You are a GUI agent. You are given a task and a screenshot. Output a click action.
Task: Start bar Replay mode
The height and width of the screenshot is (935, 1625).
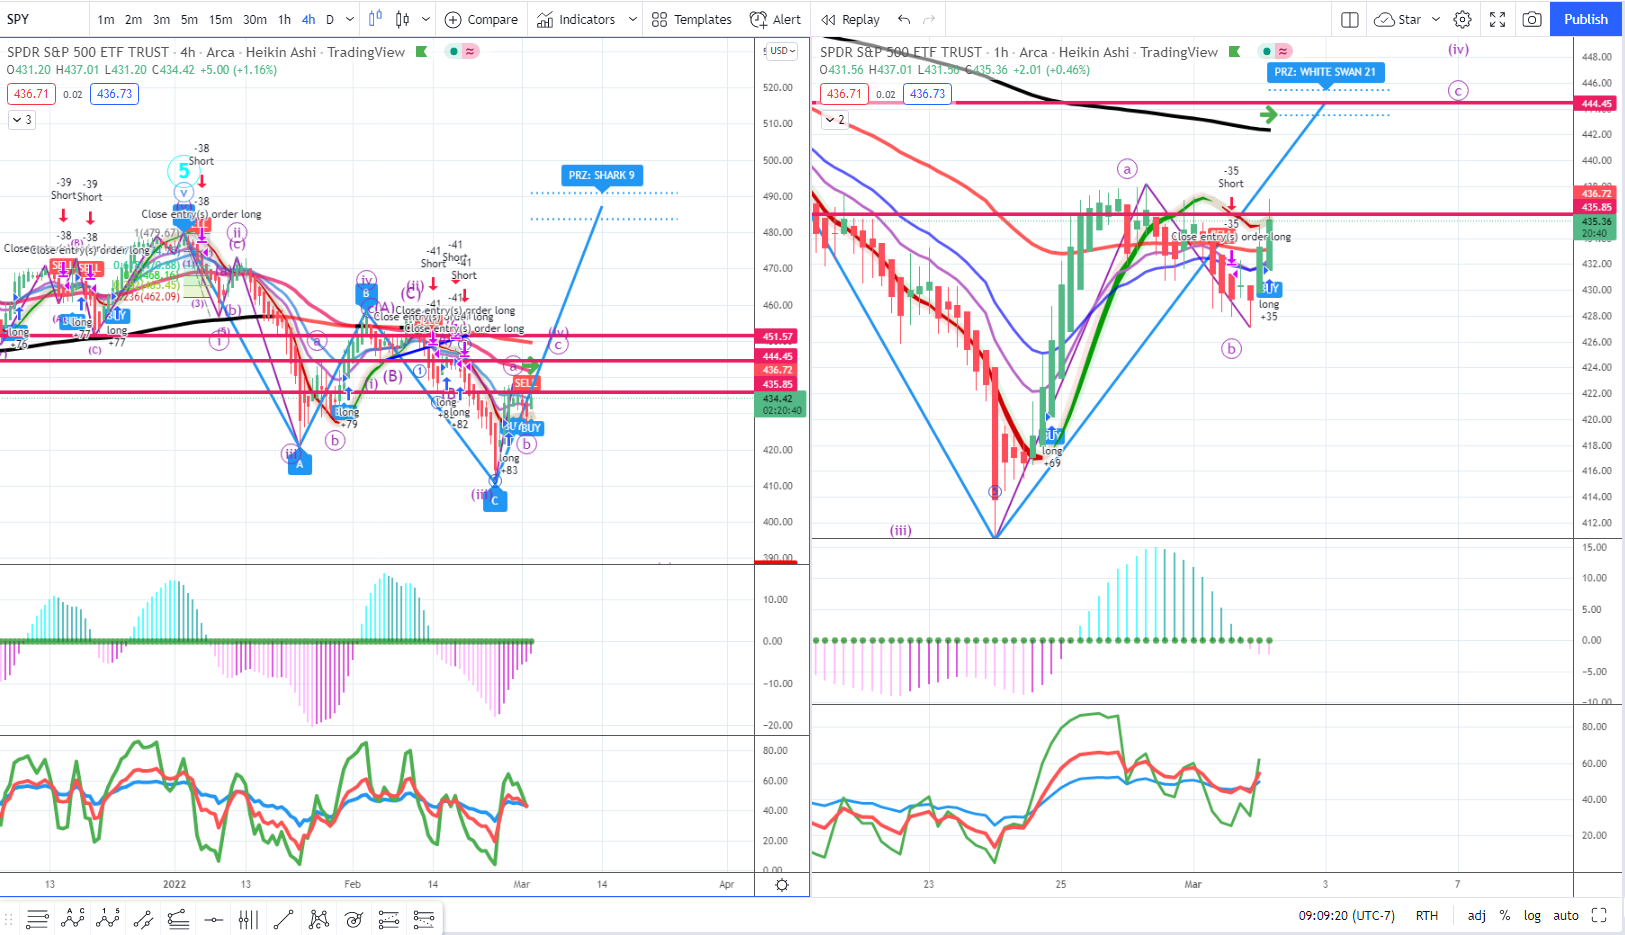point(851,19)
